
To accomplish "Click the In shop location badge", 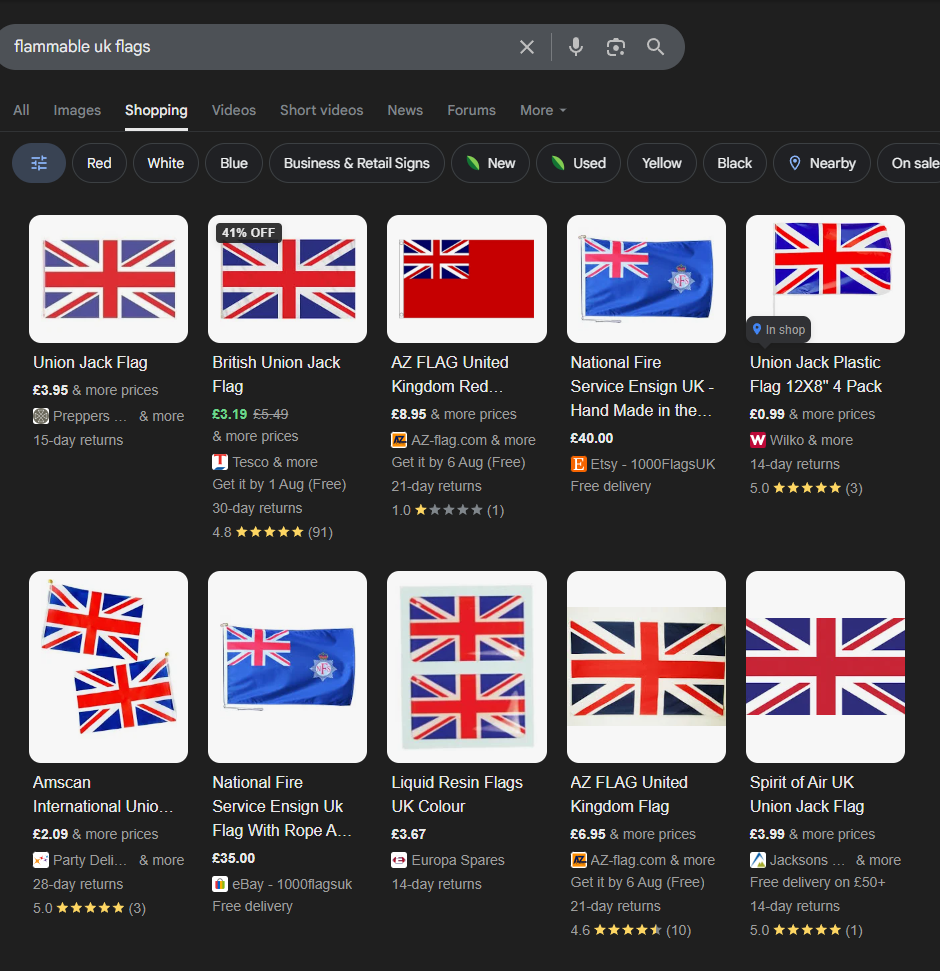I will pyautogui.click(x=778, y=329).
